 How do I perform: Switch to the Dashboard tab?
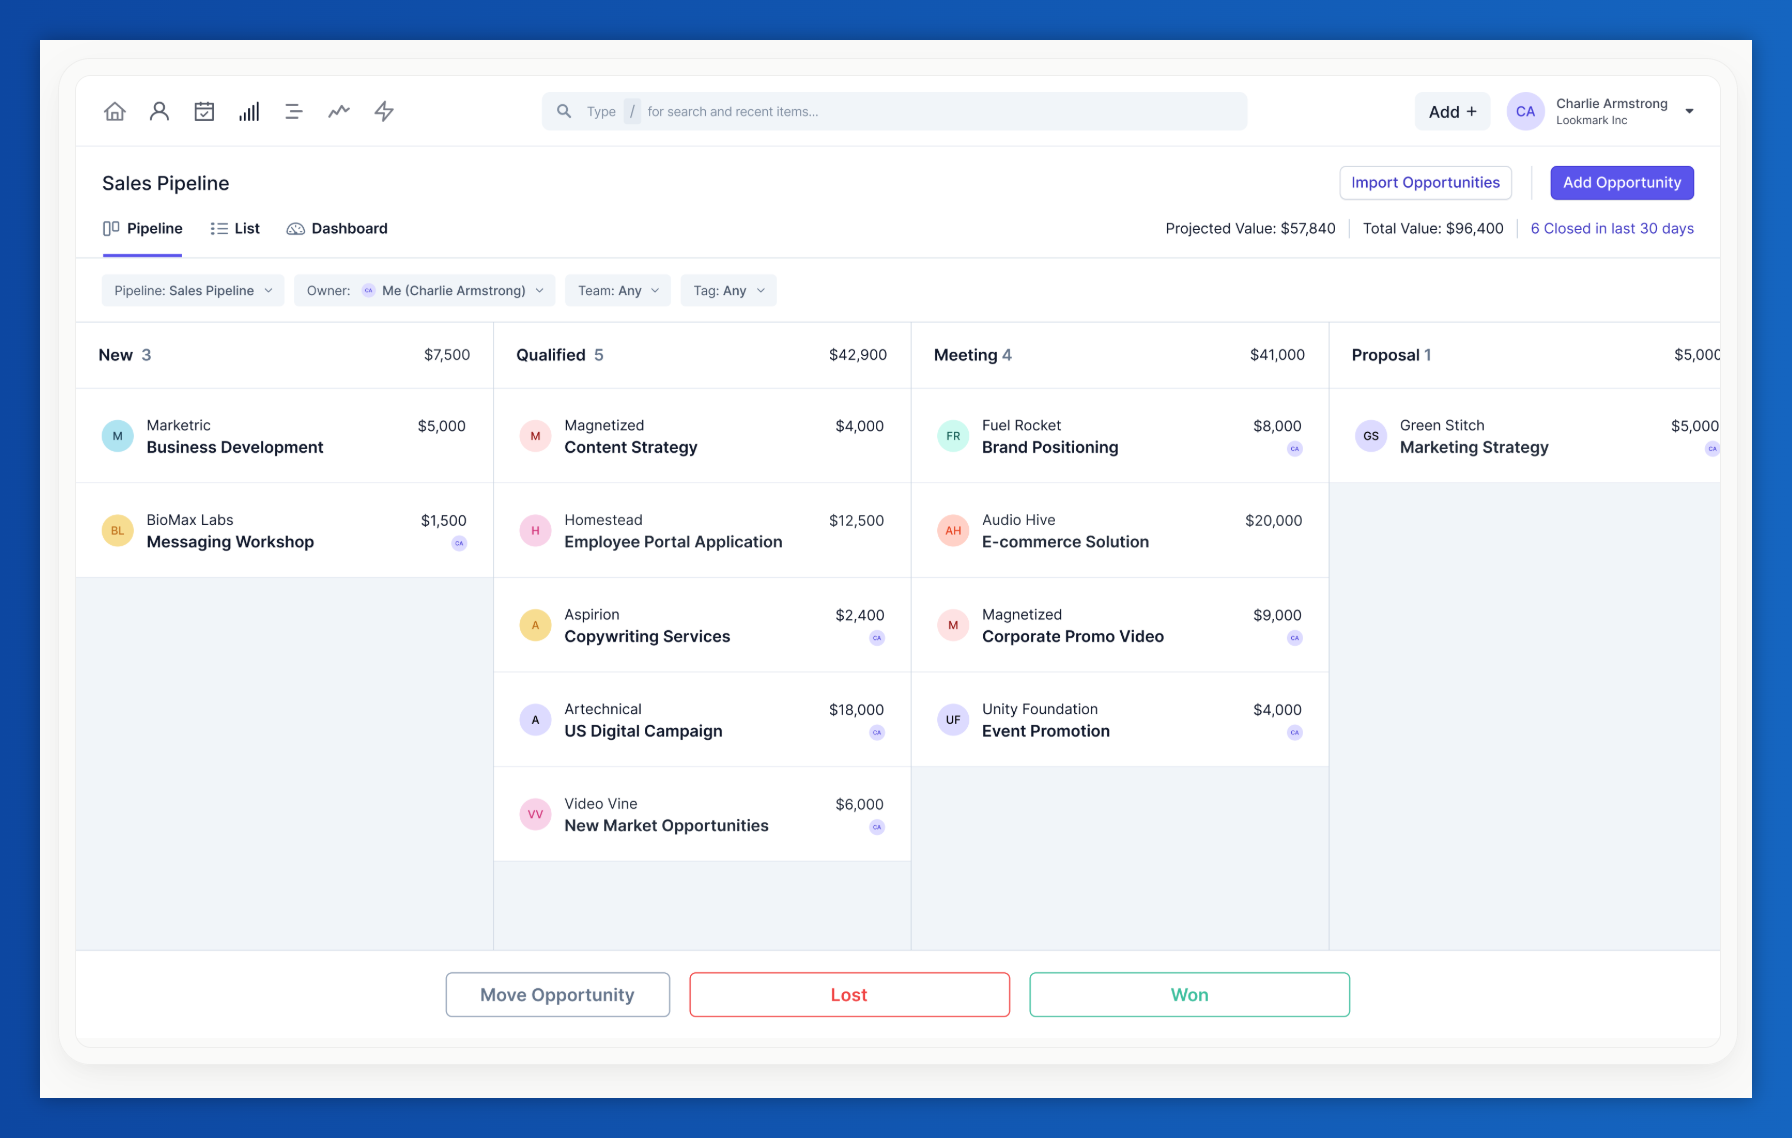(x=337, y=229)
